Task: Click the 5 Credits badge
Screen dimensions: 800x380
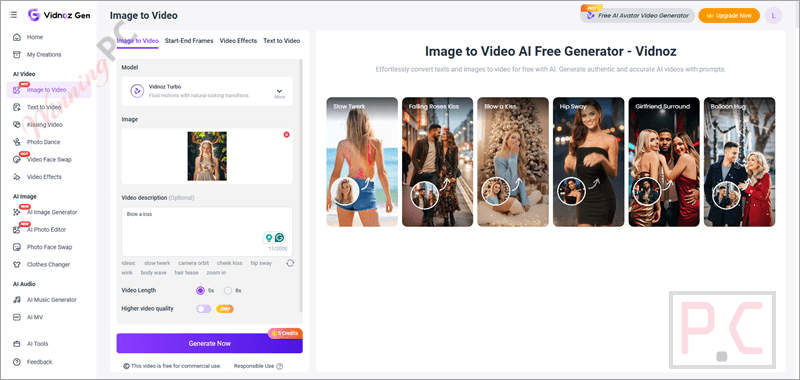Action: pyautogui.click(x=285, y=333)
